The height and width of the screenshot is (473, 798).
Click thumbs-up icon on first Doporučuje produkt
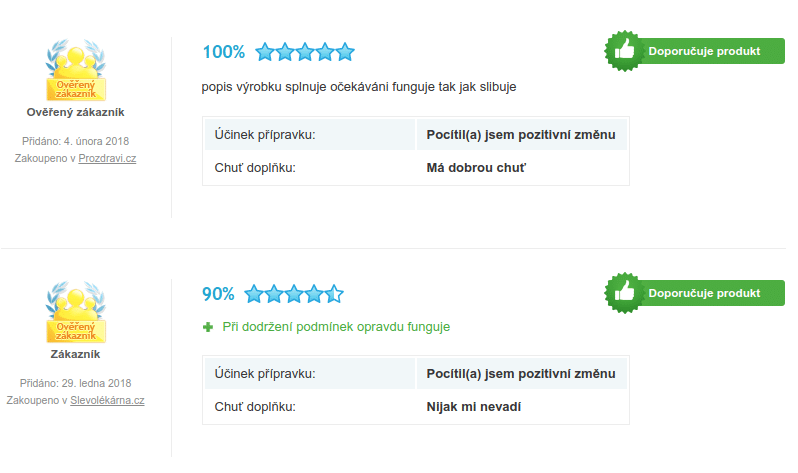click(x=624, y=51)
